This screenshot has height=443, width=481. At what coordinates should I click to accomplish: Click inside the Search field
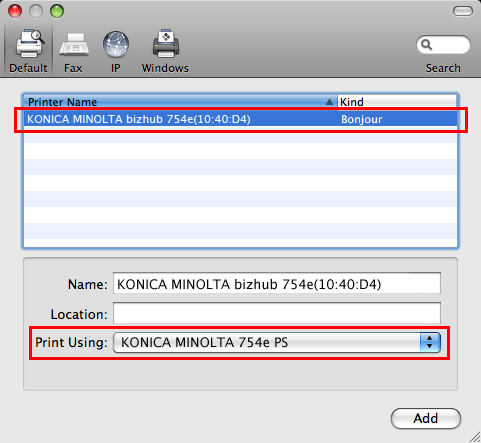443,44
